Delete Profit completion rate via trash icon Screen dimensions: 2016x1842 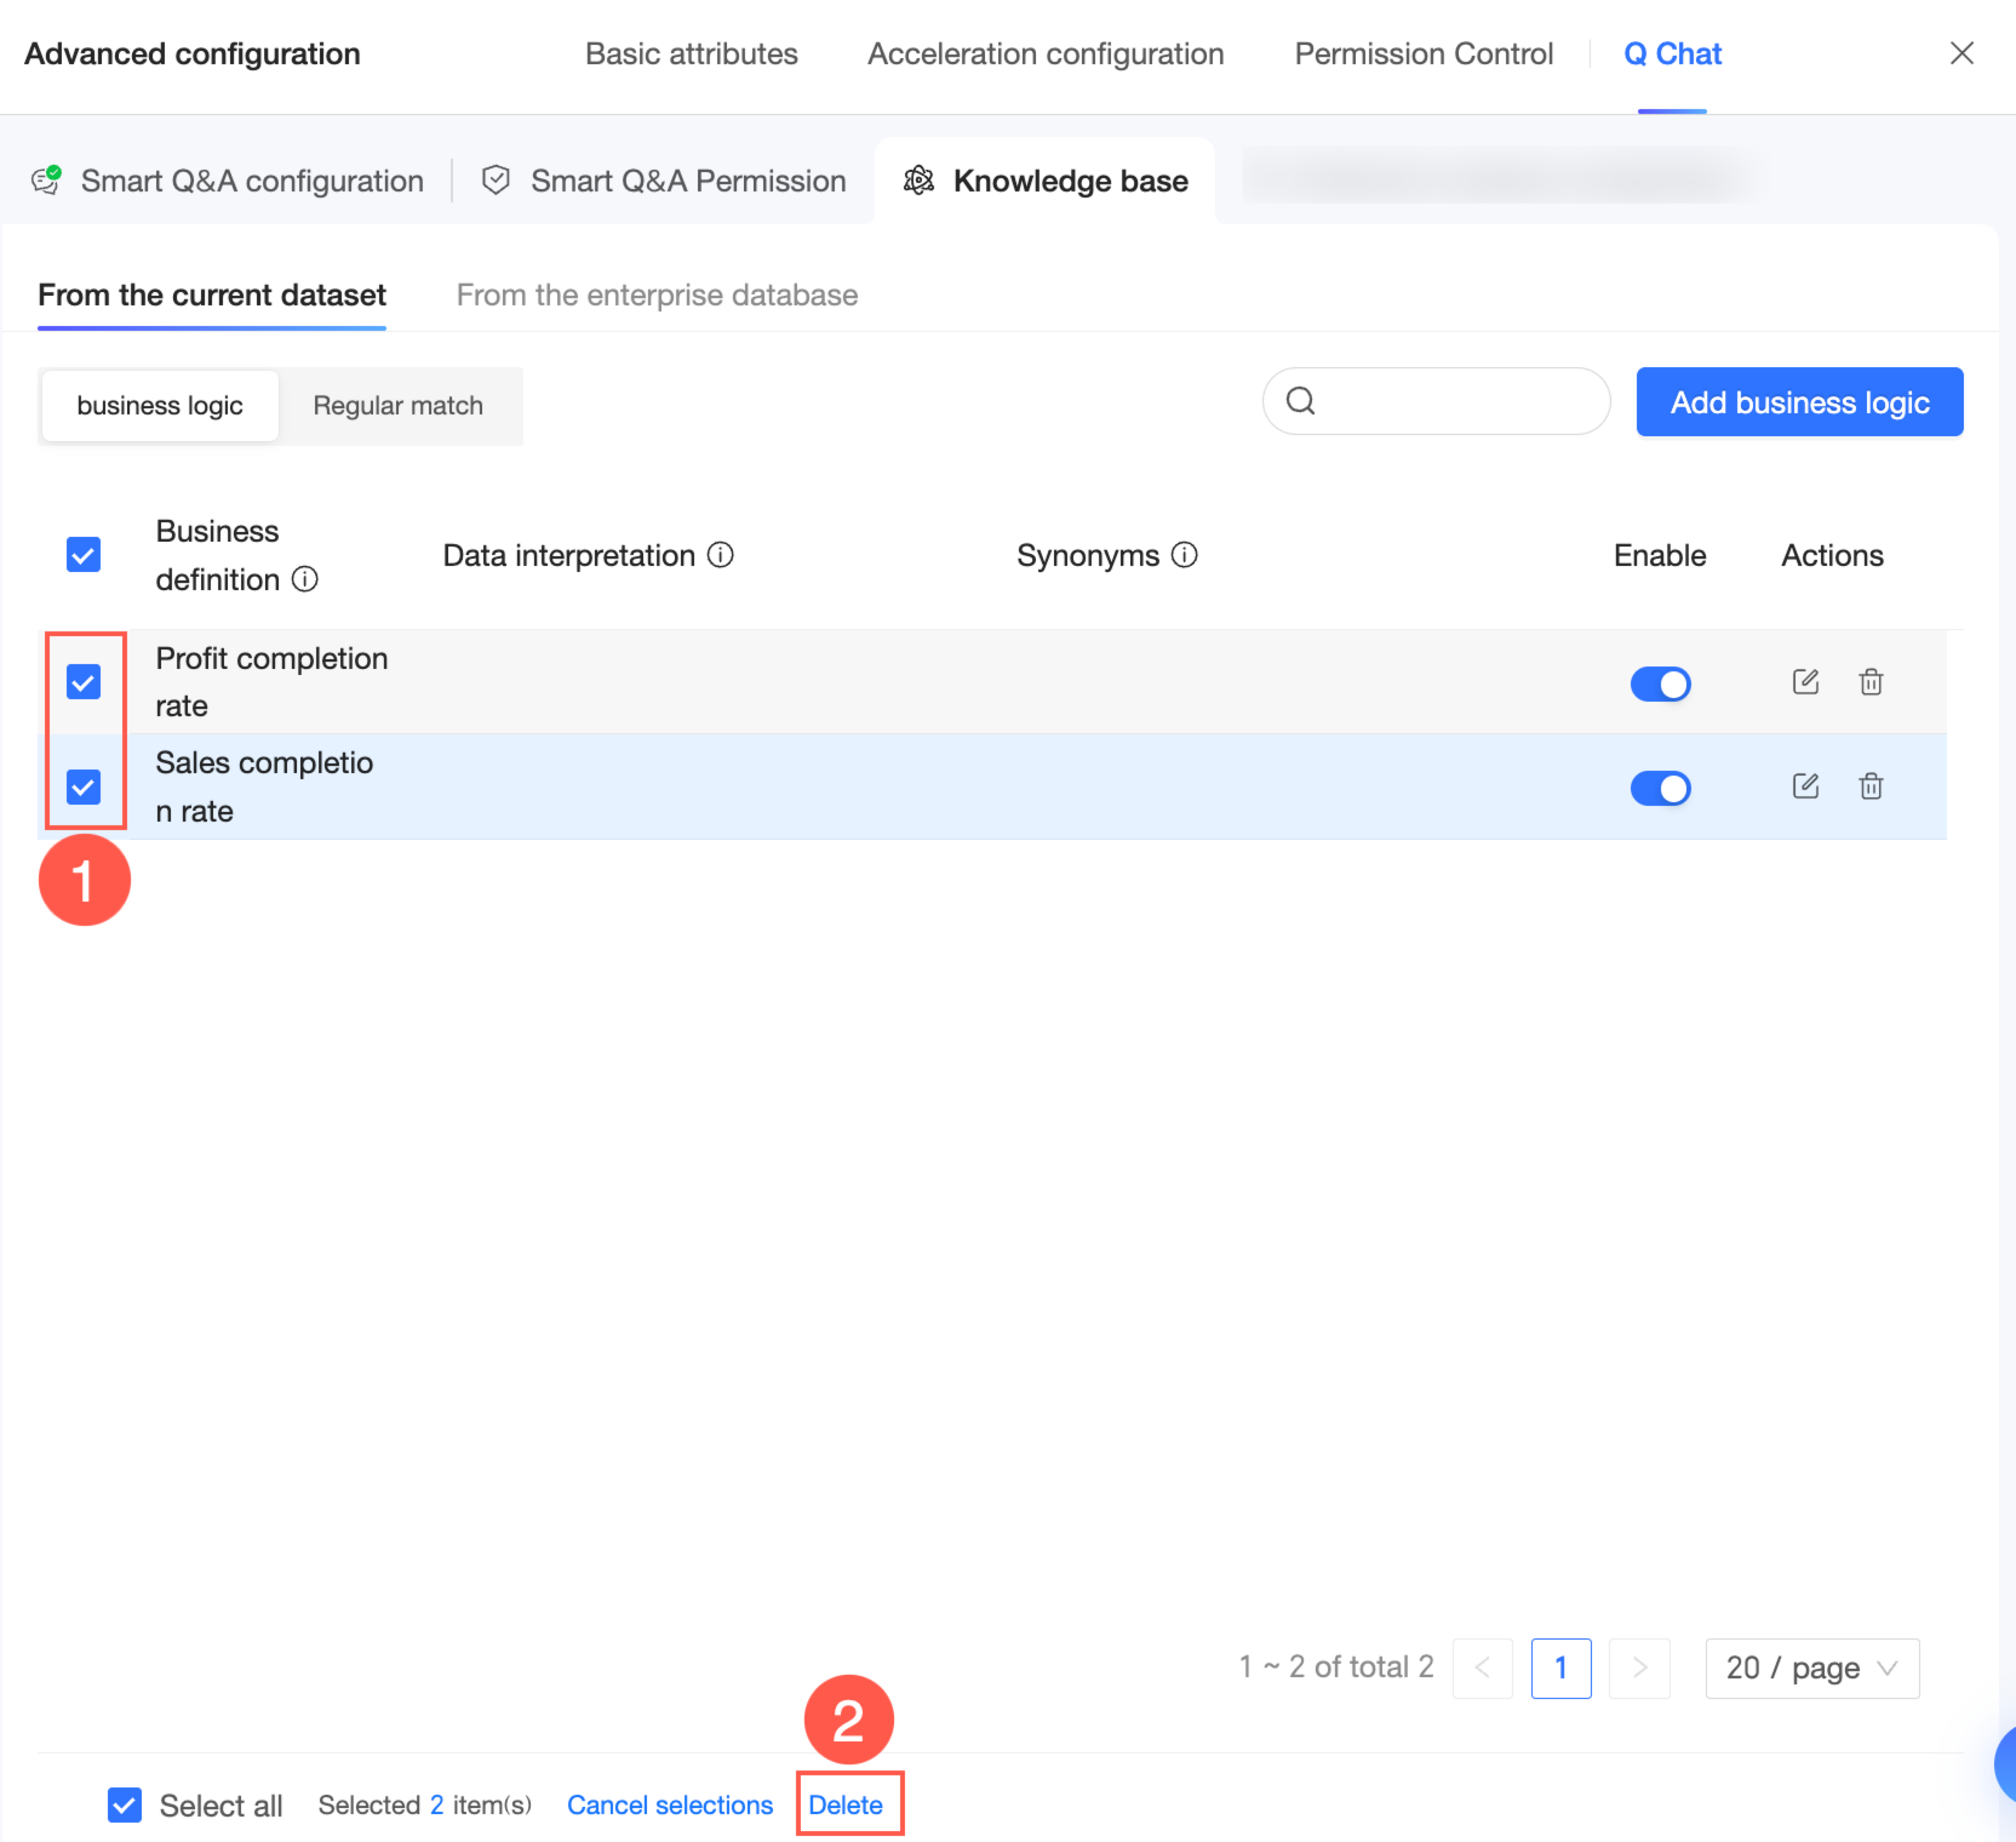pos(1870,682)
